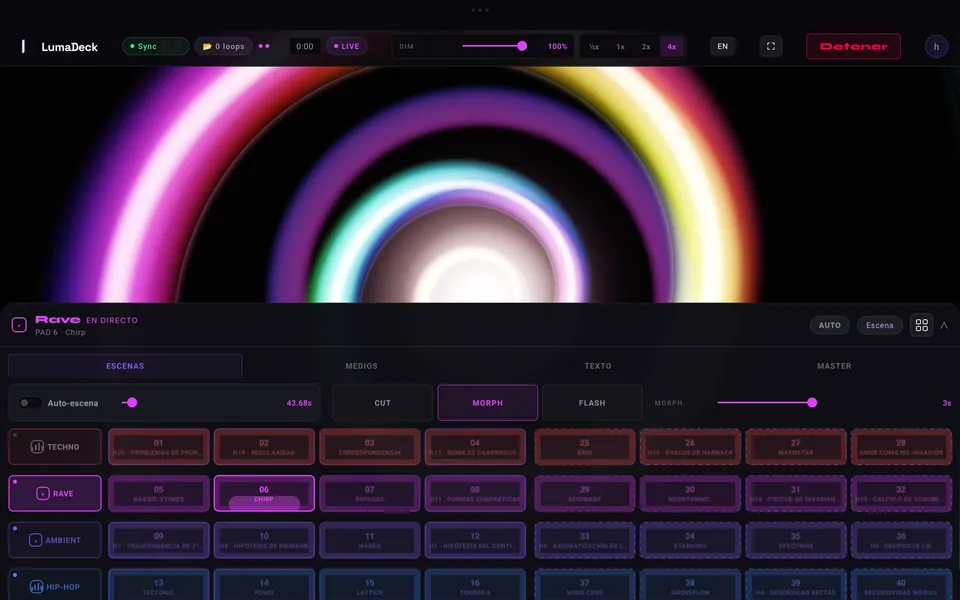Trigger scene pad 15 Lattice
The image size is (960, 600).
coord(370,586)
